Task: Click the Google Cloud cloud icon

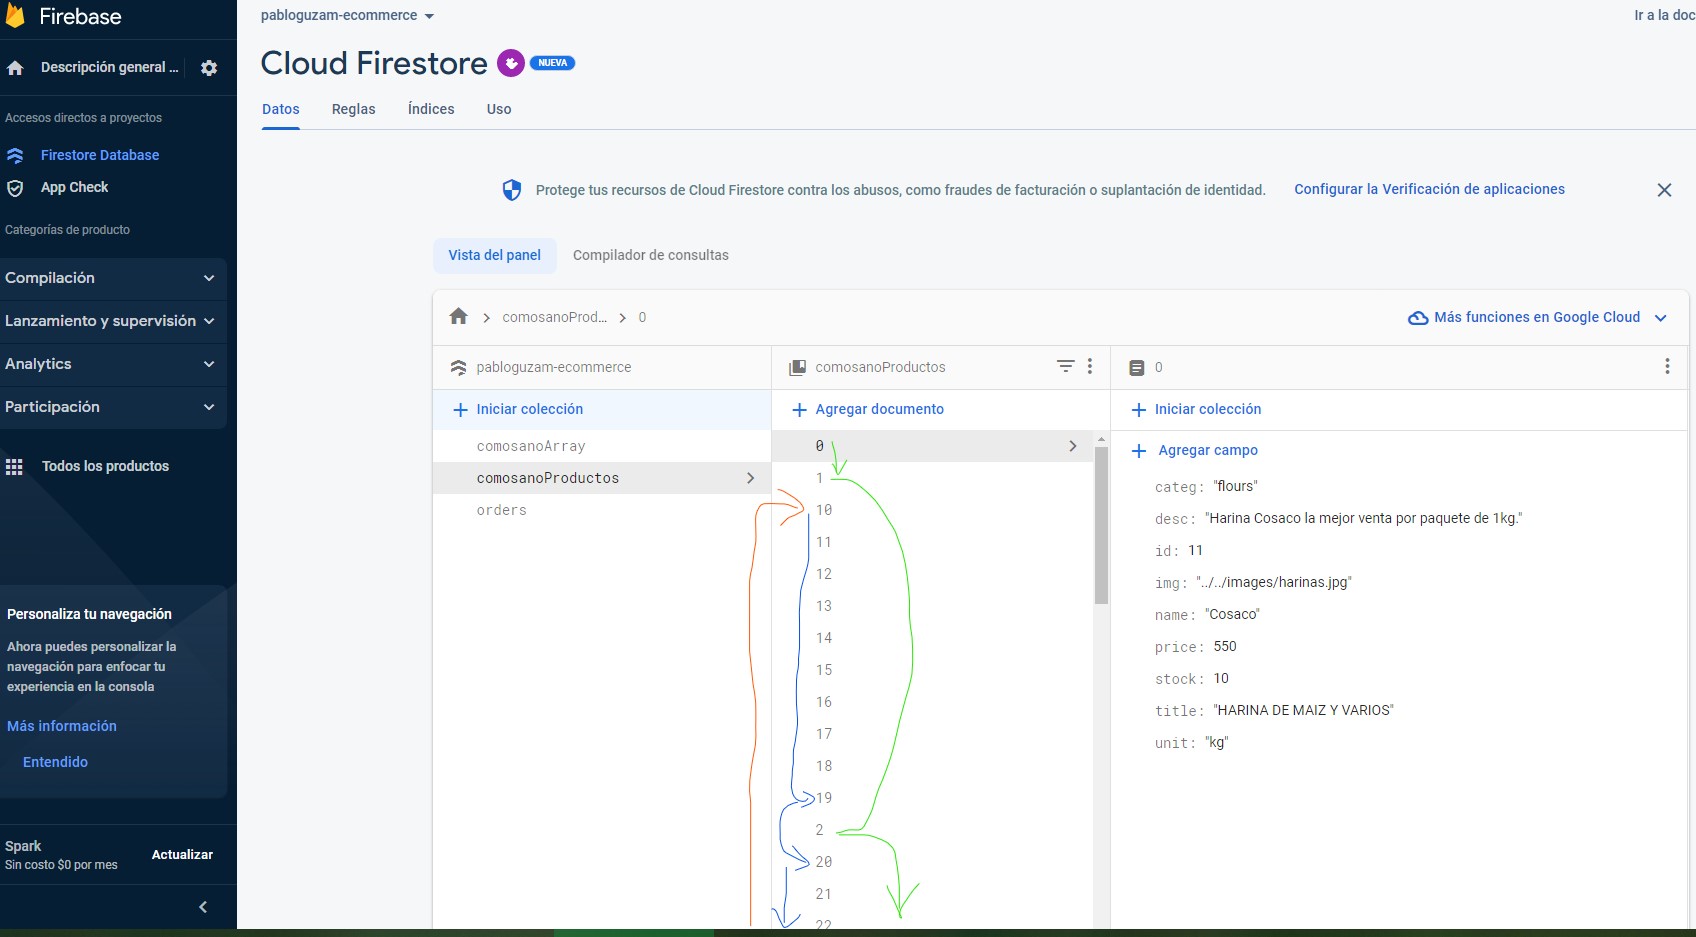Action: point(1418,318)
